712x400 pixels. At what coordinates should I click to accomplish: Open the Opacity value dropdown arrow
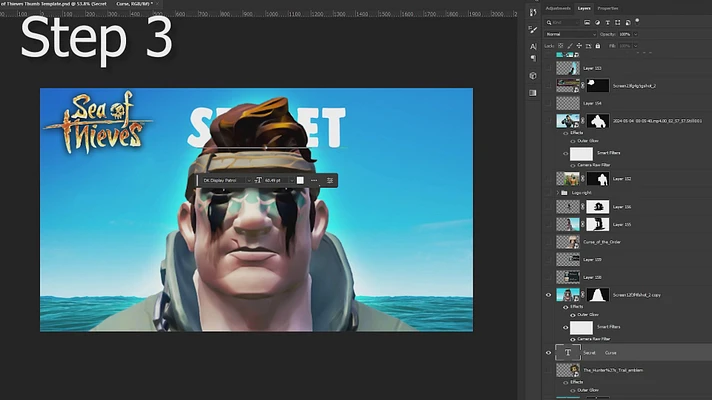(635, 34)
